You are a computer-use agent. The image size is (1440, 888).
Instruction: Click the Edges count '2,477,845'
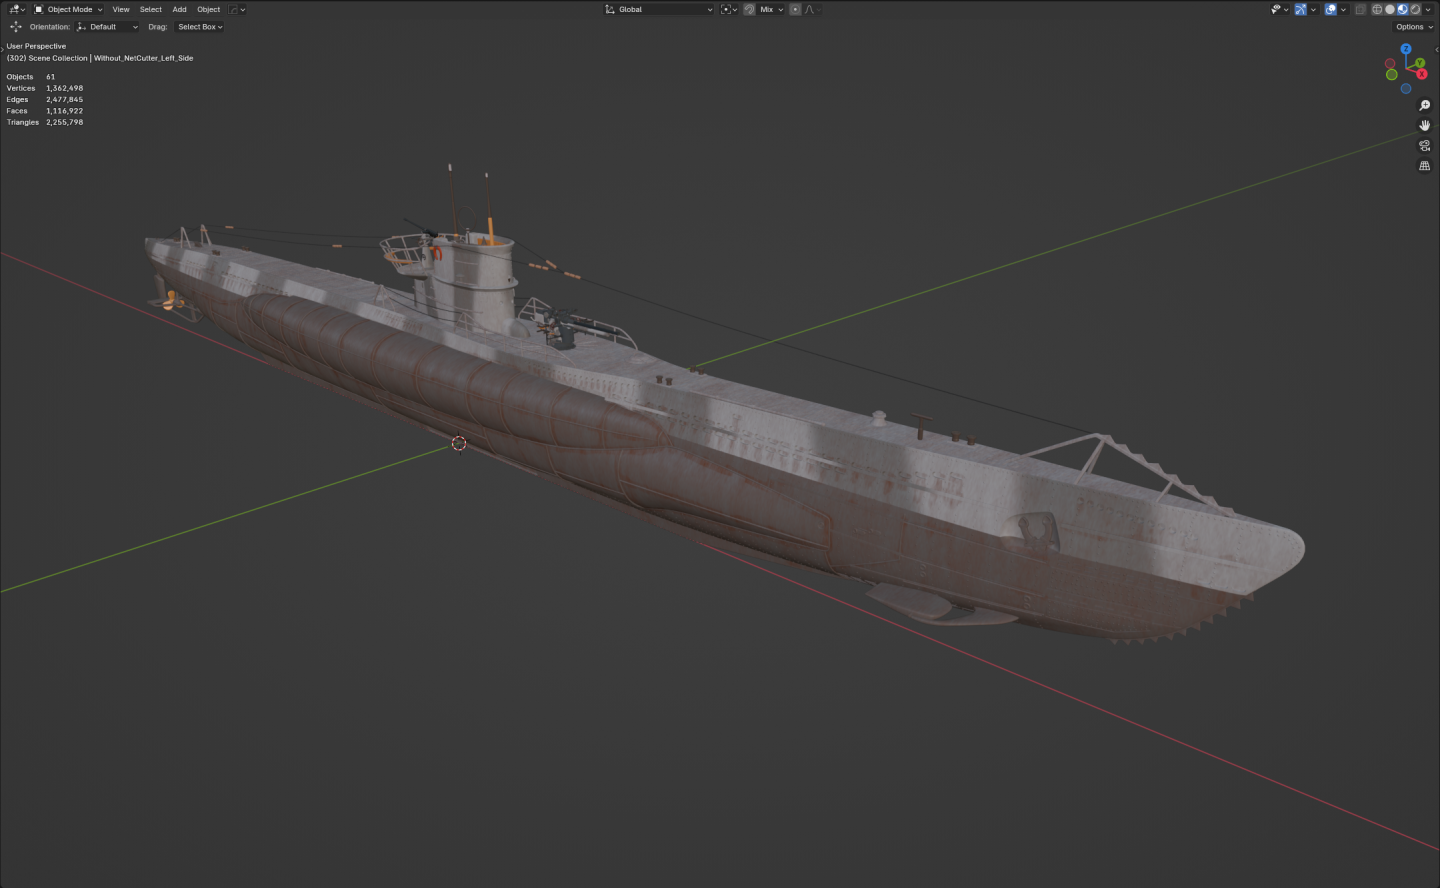point(64,100)
